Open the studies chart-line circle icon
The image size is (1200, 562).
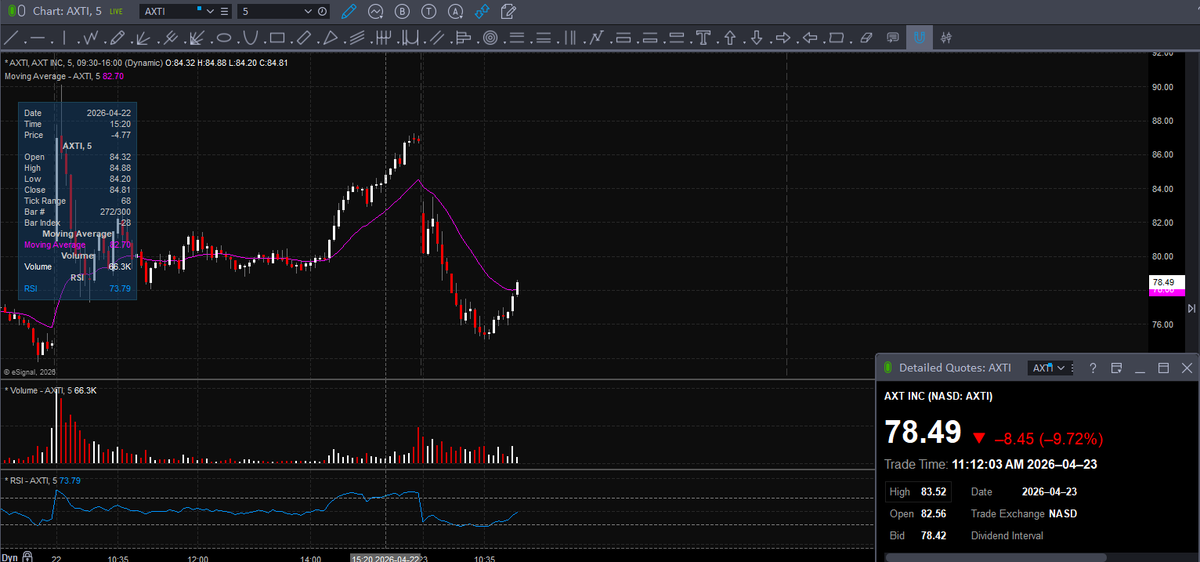[376, 12]
